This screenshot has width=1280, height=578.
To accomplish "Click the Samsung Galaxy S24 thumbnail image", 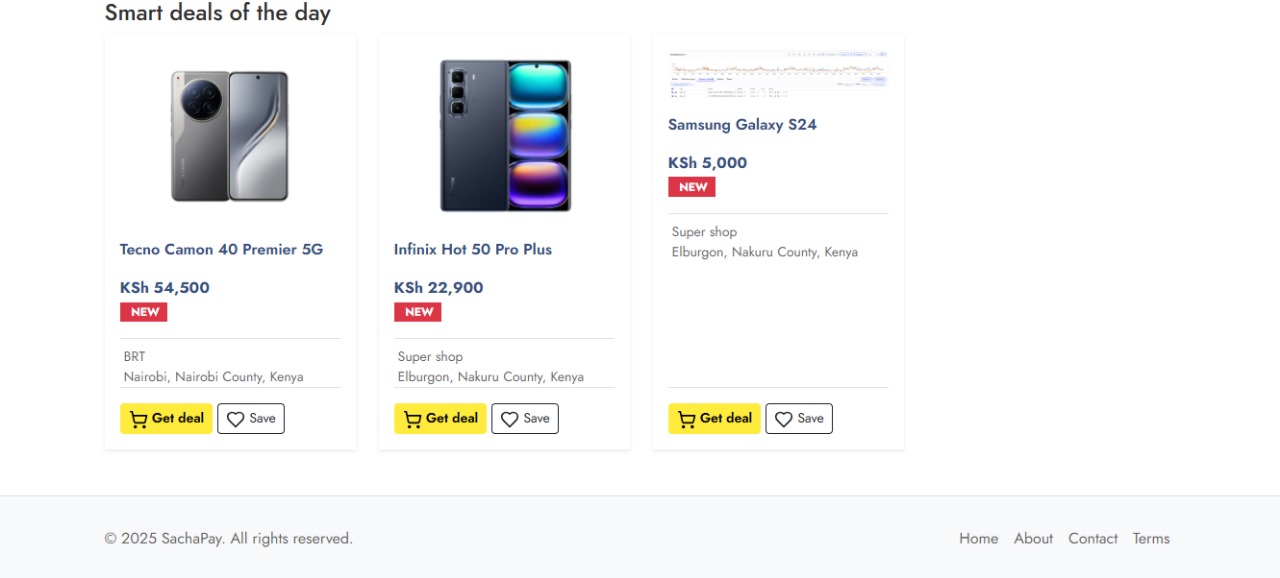I will click(778, 73).
